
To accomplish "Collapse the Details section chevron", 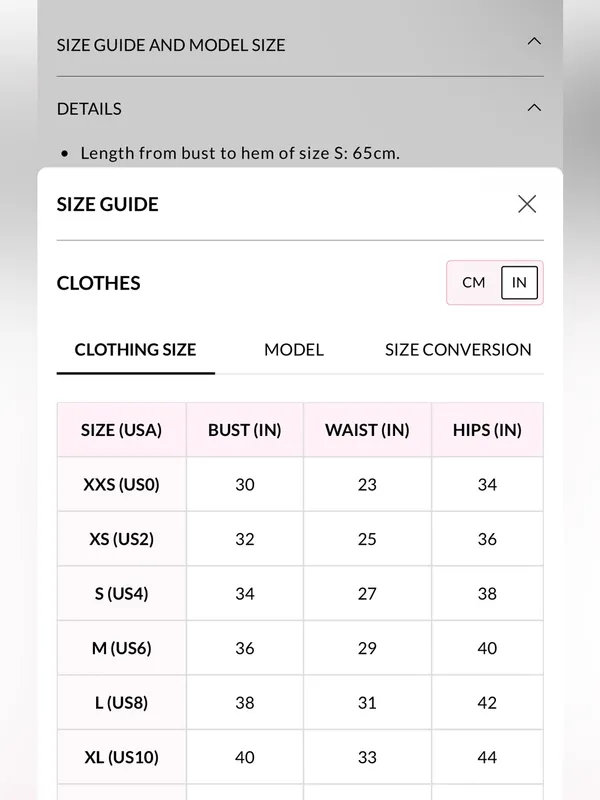I will coord(534,108).
